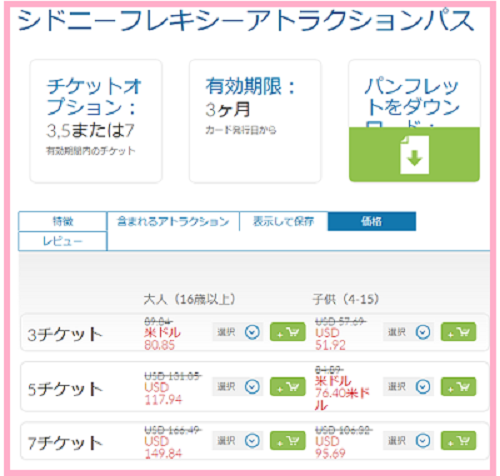Click the struck-through price USD 166.49

173,430
